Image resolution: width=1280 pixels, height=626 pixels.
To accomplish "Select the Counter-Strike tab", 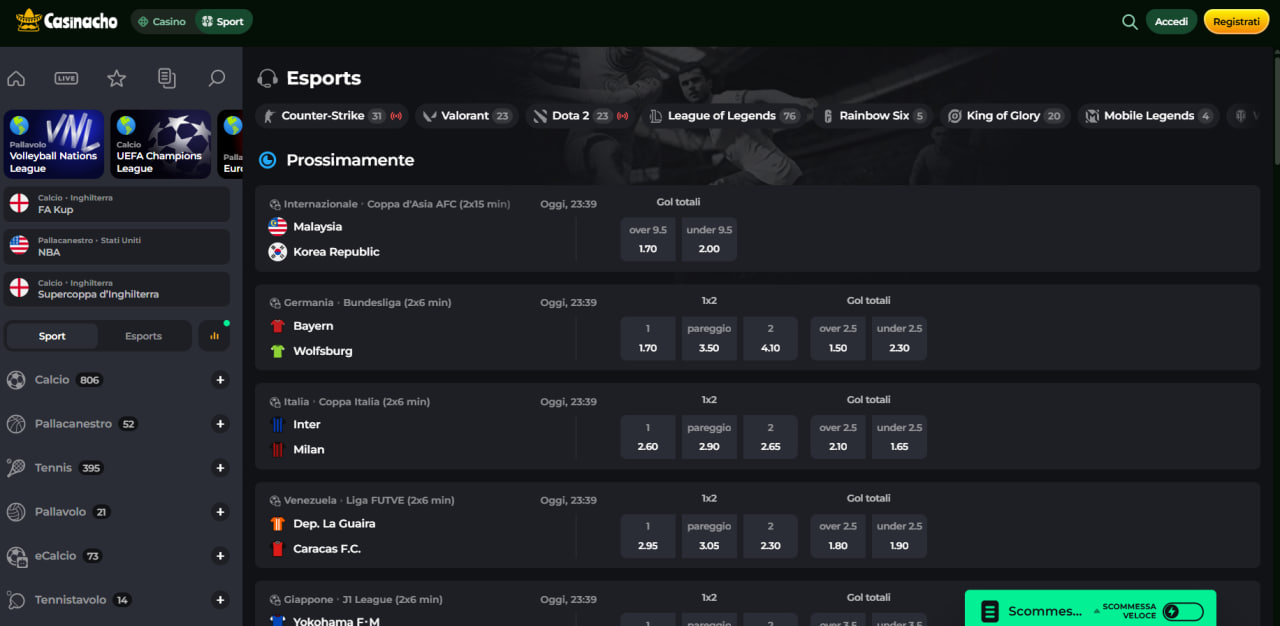I will [332, 116].
